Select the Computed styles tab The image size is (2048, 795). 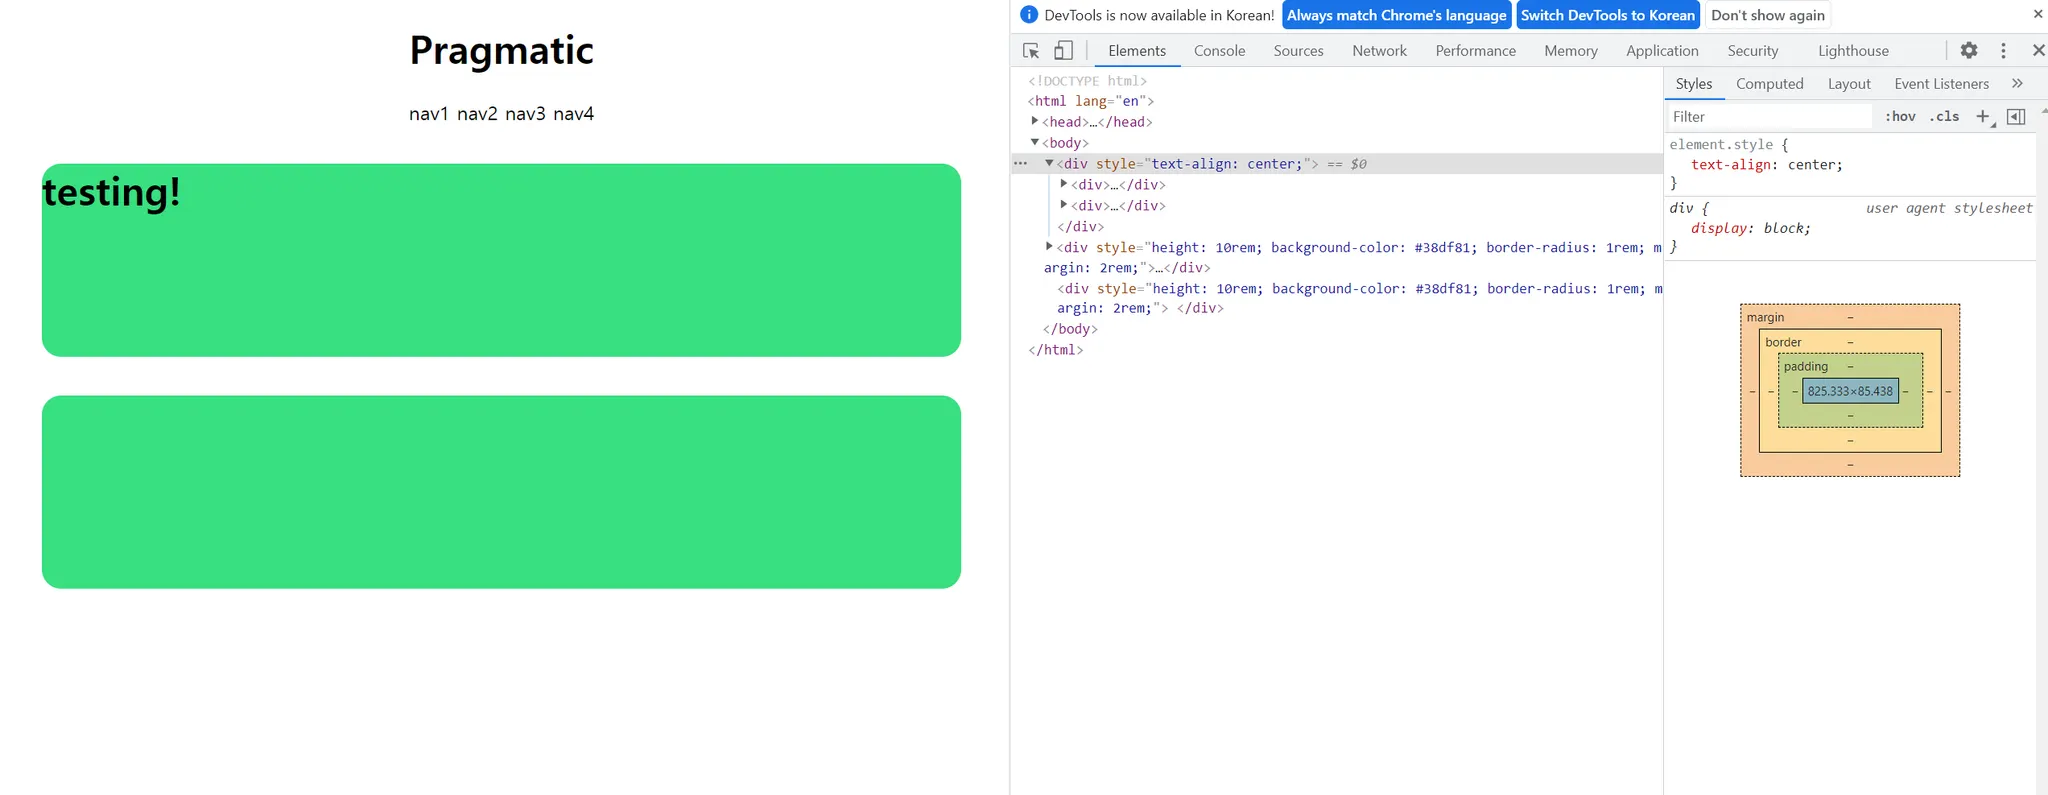click(1769, 84)
